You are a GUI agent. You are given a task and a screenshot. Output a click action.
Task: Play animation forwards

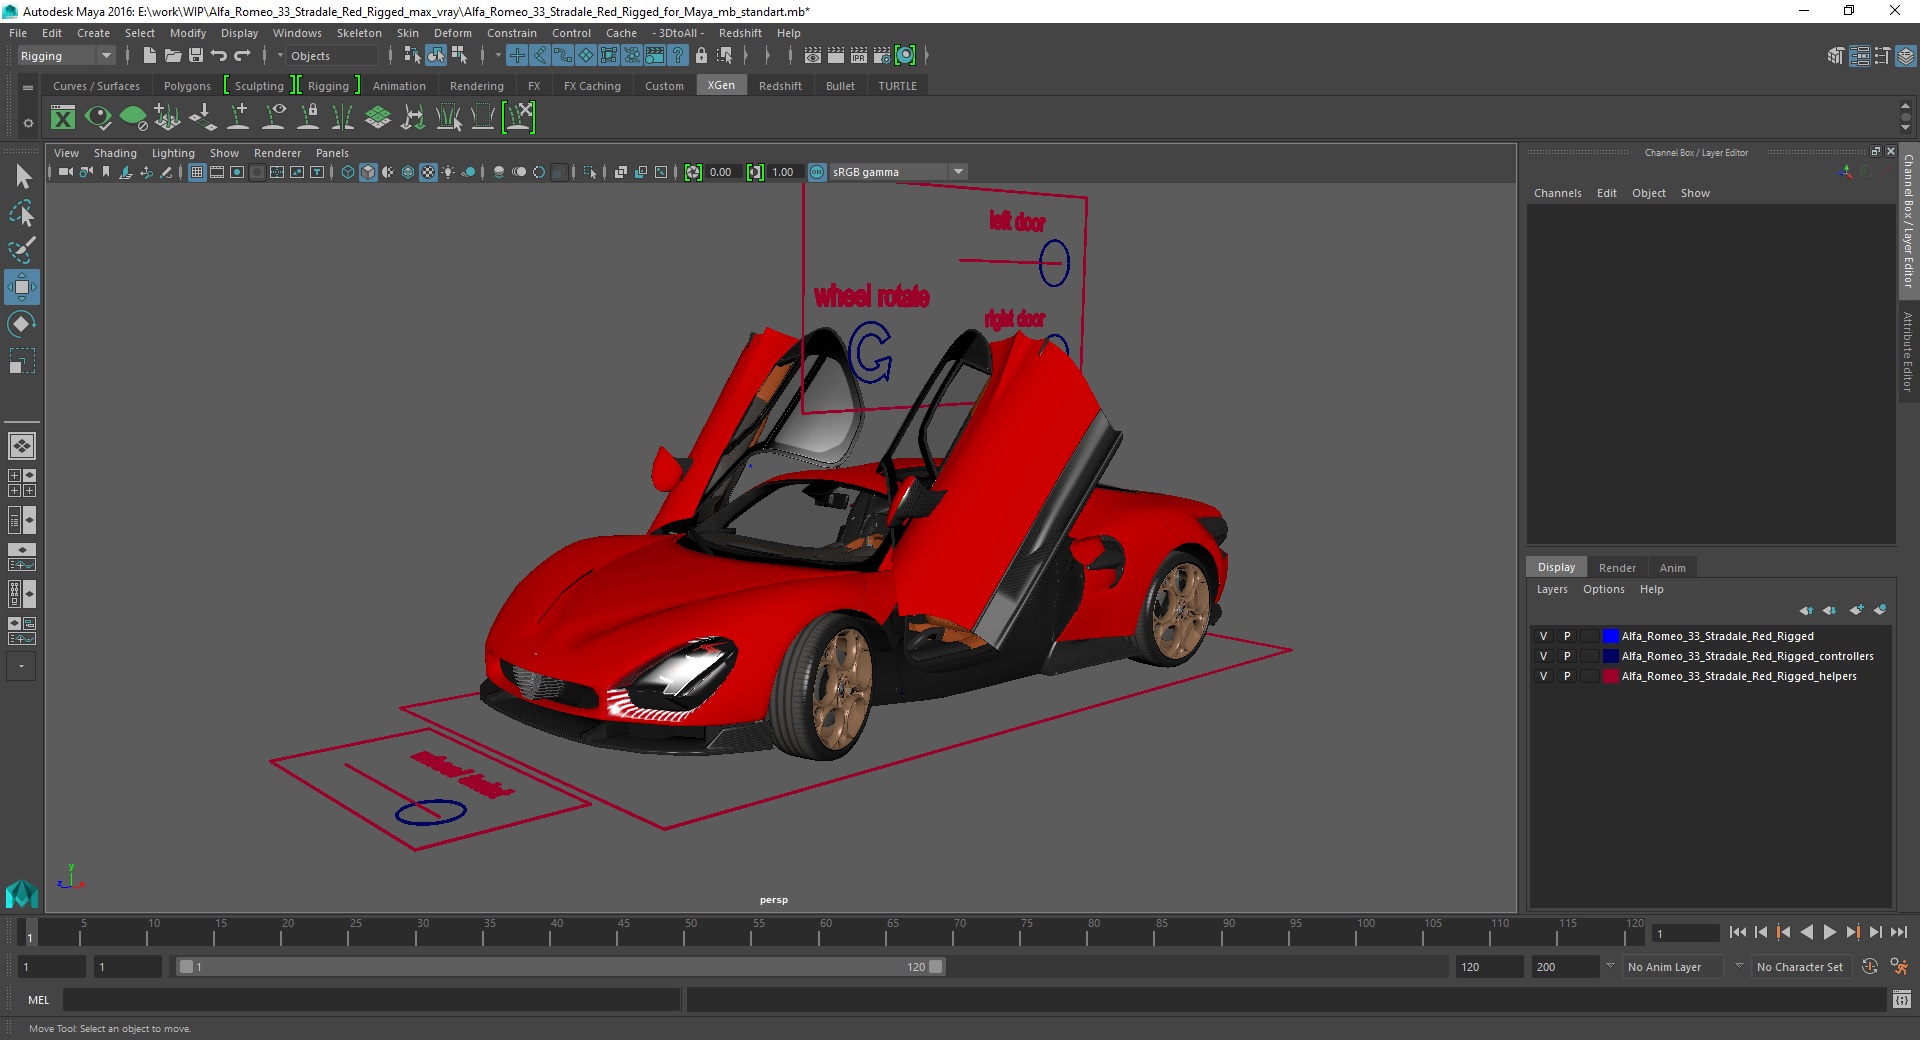coord(1829,932)
